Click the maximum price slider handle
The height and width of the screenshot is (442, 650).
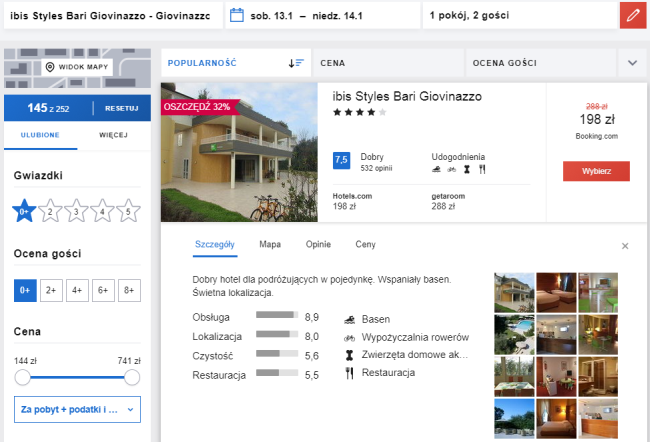coord(131,377)
